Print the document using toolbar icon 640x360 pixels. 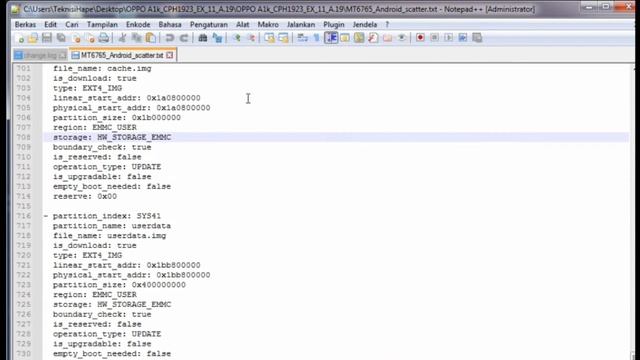click(104, 38)
